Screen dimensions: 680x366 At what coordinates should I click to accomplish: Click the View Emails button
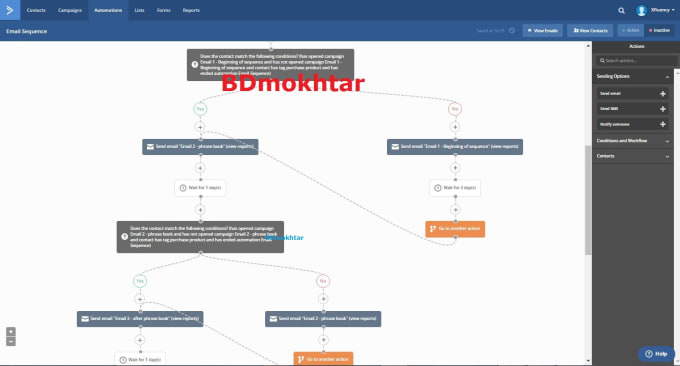(543, 30)
